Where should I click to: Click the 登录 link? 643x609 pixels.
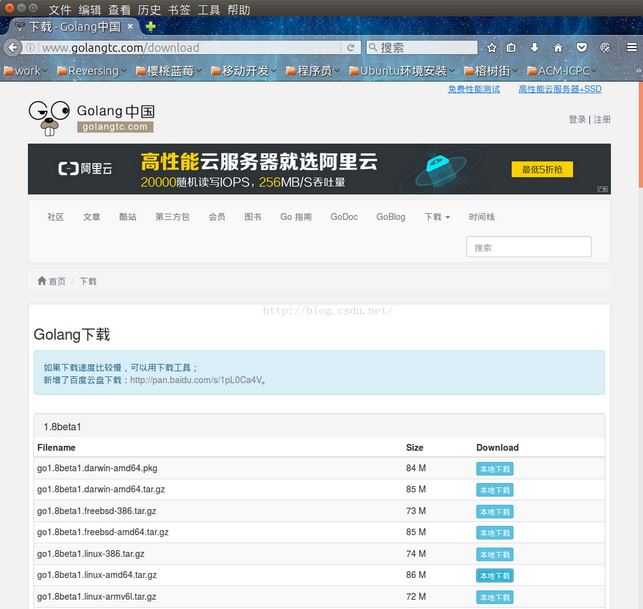(x=577, y=119)
